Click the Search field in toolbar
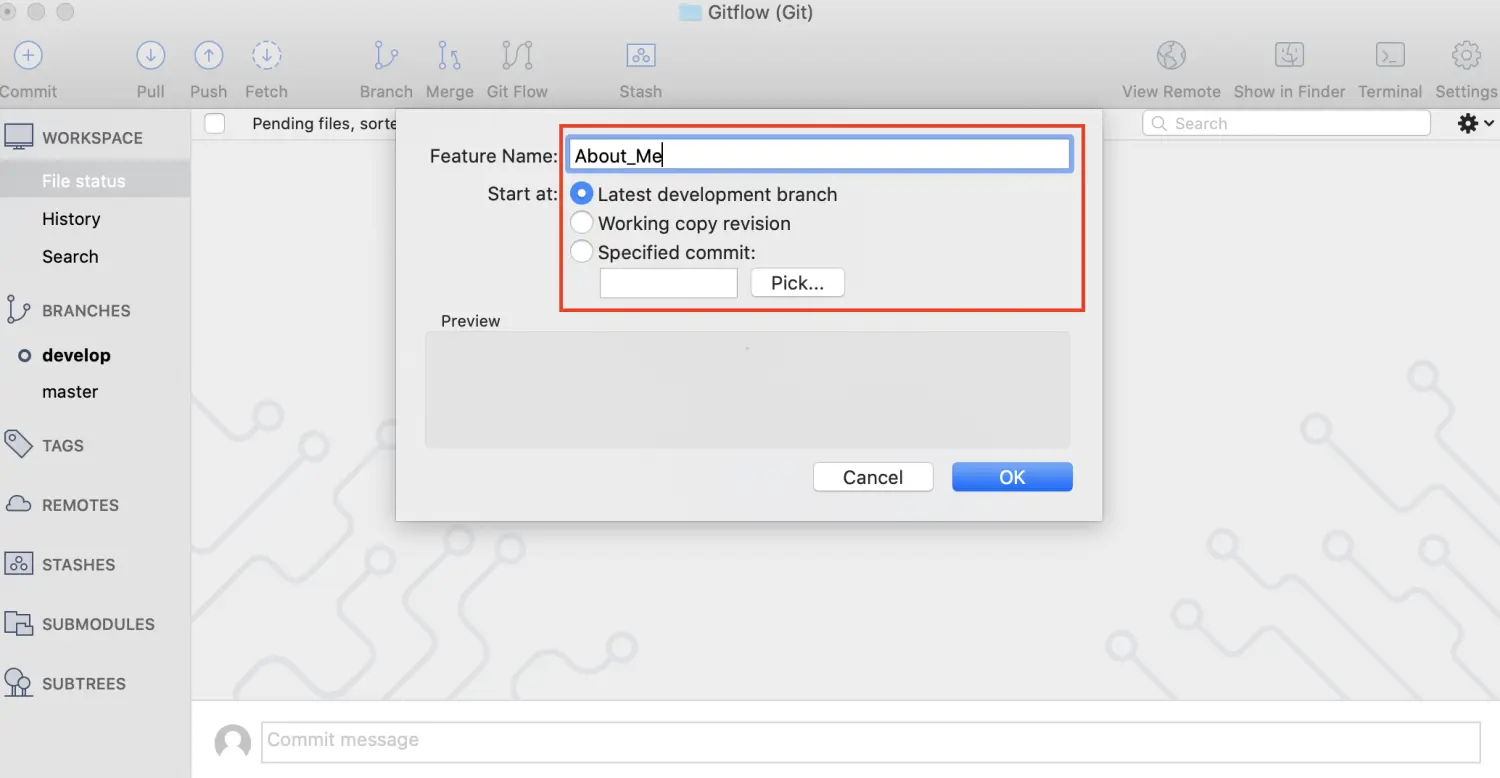The image size is (1500, 778). point(1286,124)
